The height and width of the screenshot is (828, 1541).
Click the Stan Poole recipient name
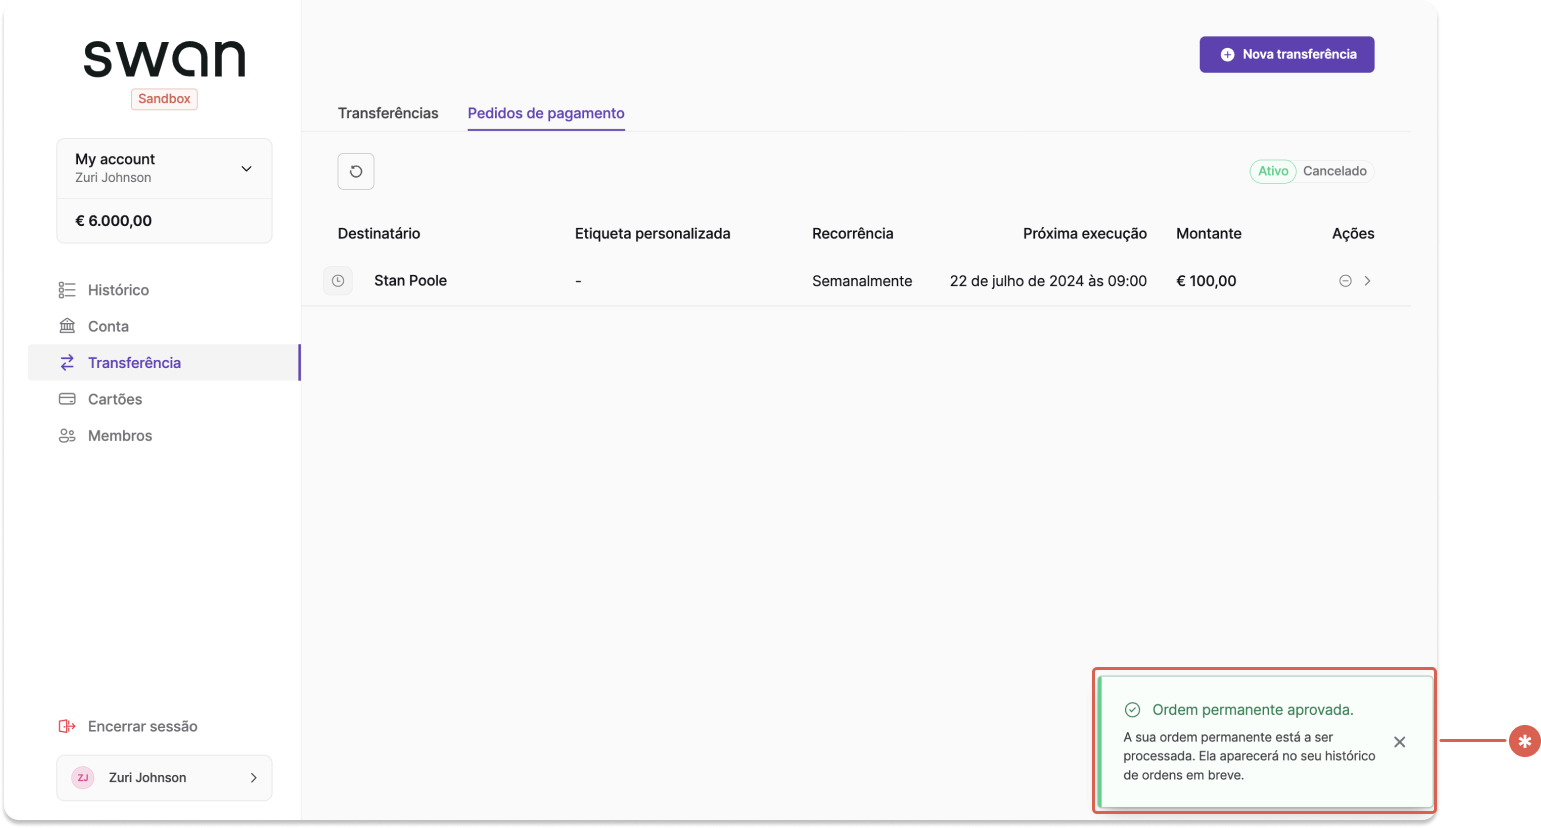(410, 281)
